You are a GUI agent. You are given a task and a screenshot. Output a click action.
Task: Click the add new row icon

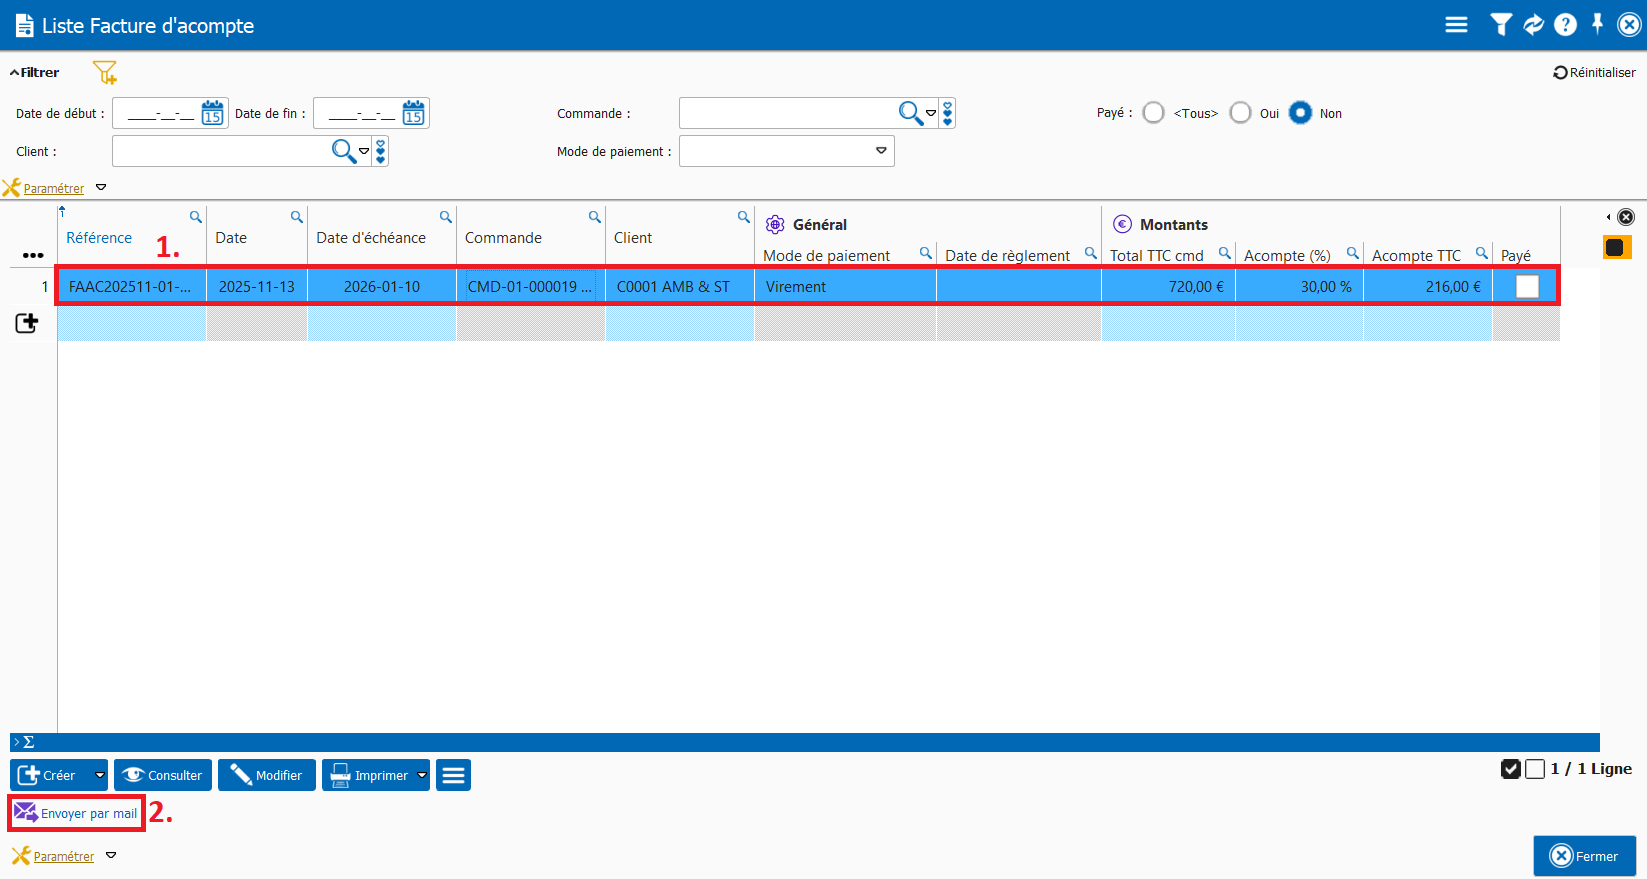tap(27, 323)
